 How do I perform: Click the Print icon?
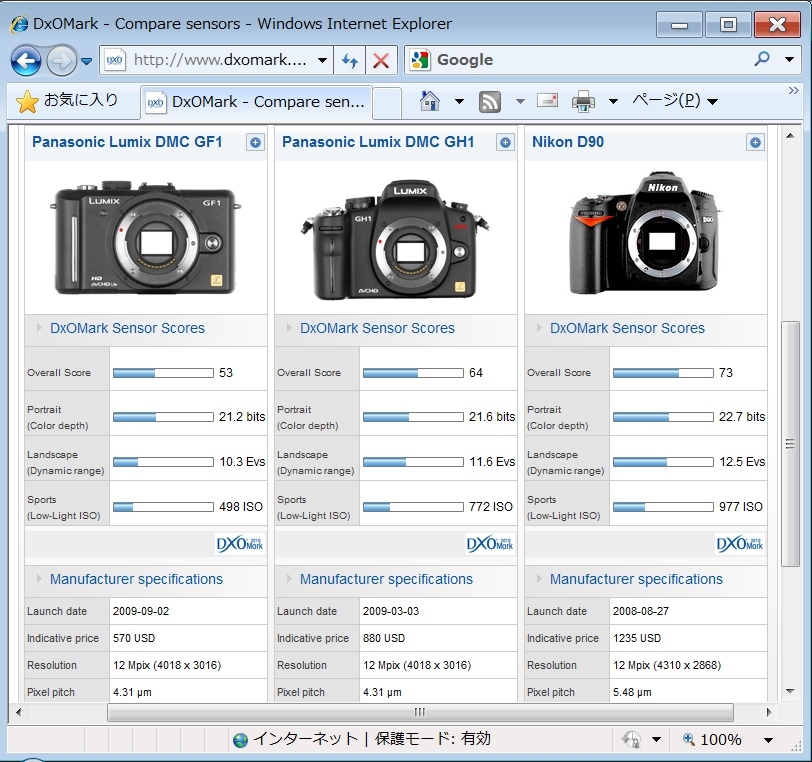pos(583,101)
